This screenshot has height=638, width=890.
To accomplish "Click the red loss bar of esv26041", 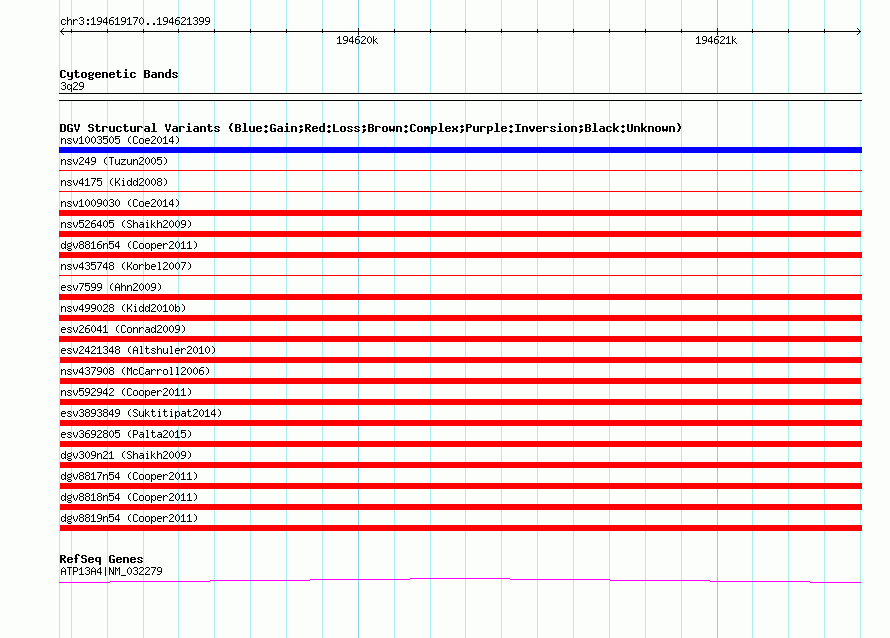I will 460,339.
